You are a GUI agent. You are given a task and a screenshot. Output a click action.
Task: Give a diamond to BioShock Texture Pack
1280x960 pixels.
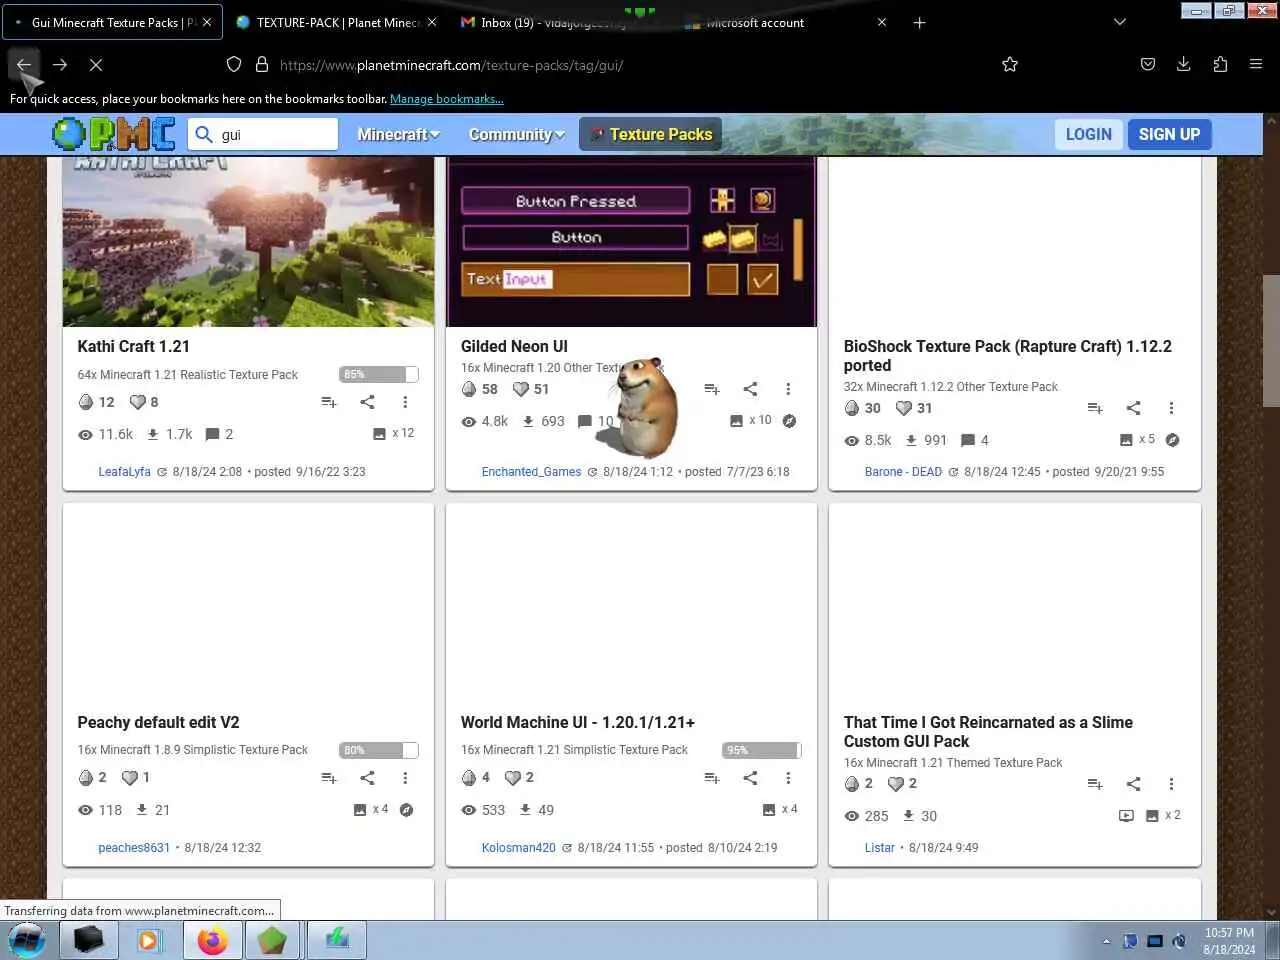(x=852, y=408)
